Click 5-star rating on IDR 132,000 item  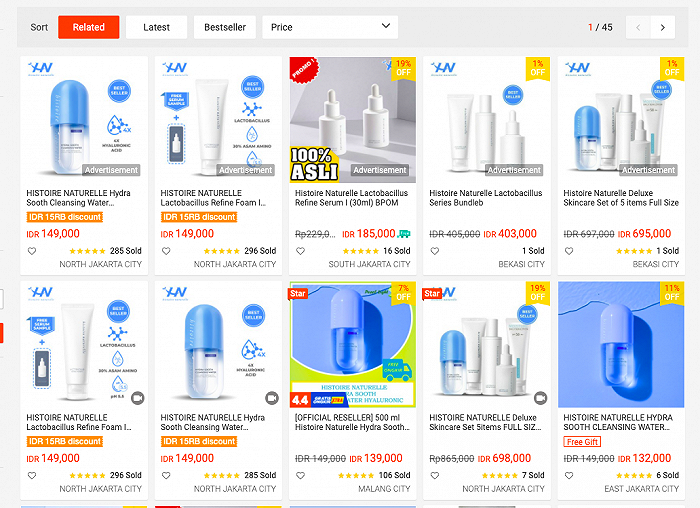pos(634,475)
